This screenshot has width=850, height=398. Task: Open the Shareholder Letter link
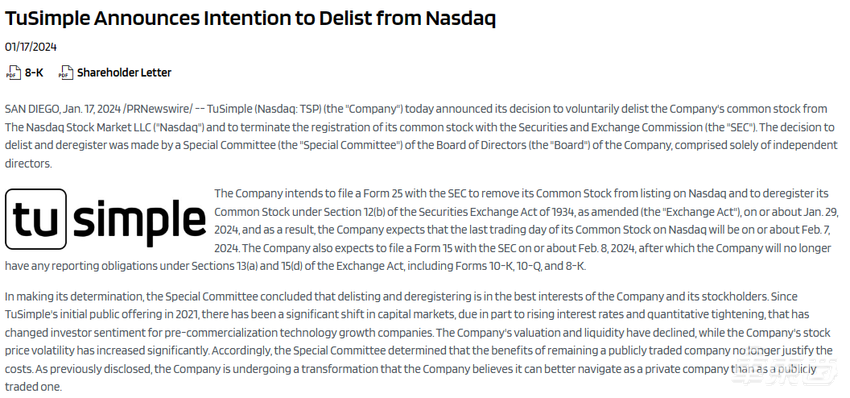[124, 73]
